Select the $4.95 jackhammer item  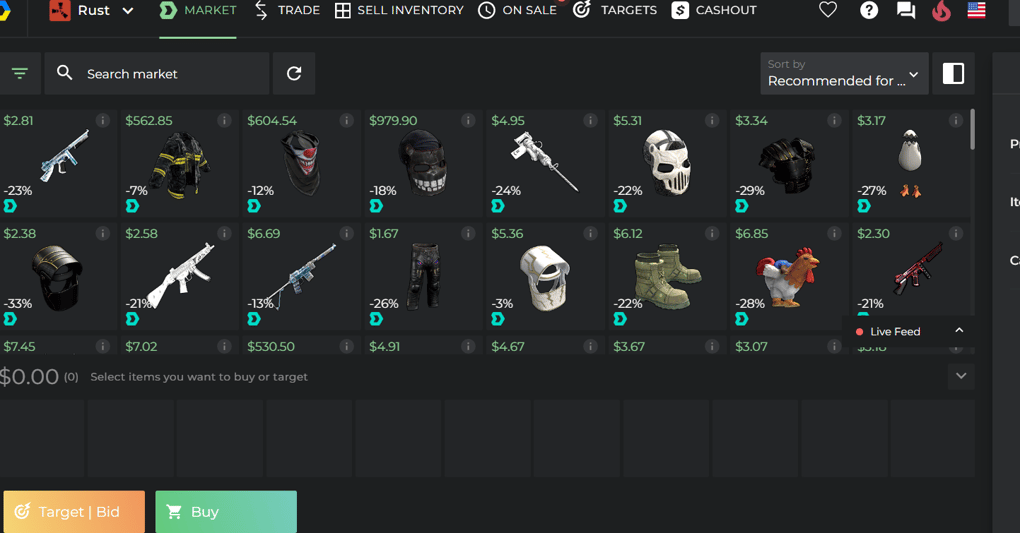pos(546,163)
